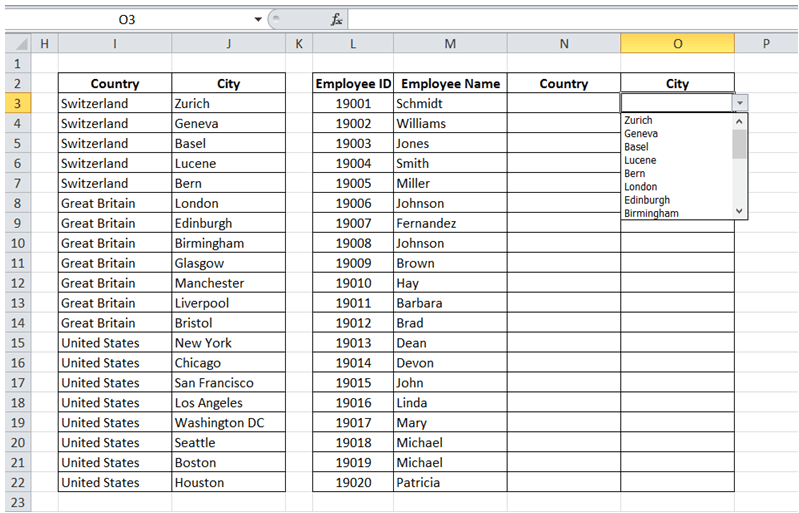The width and height of the screenshot is (799, 513).
Task: Click employee ID cell 19010
Action: click(353, 283)
